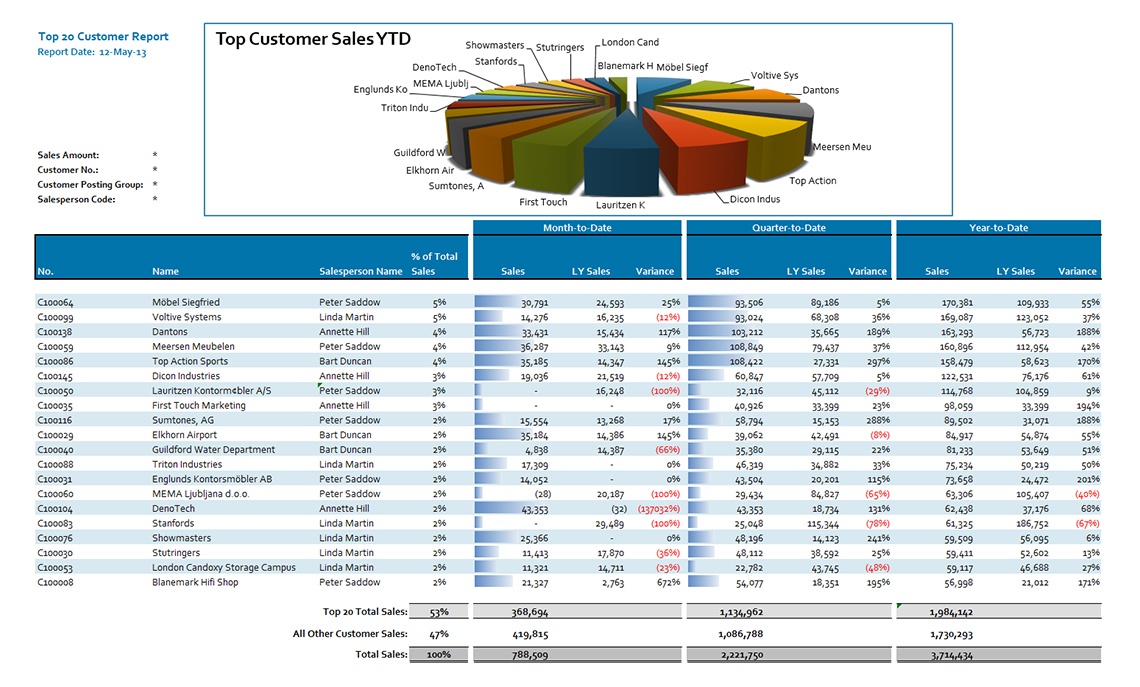The image size is (1140, 687).
Task: Click the Top Customer Sales YTD chart title
Action: [x=313, y=39]
